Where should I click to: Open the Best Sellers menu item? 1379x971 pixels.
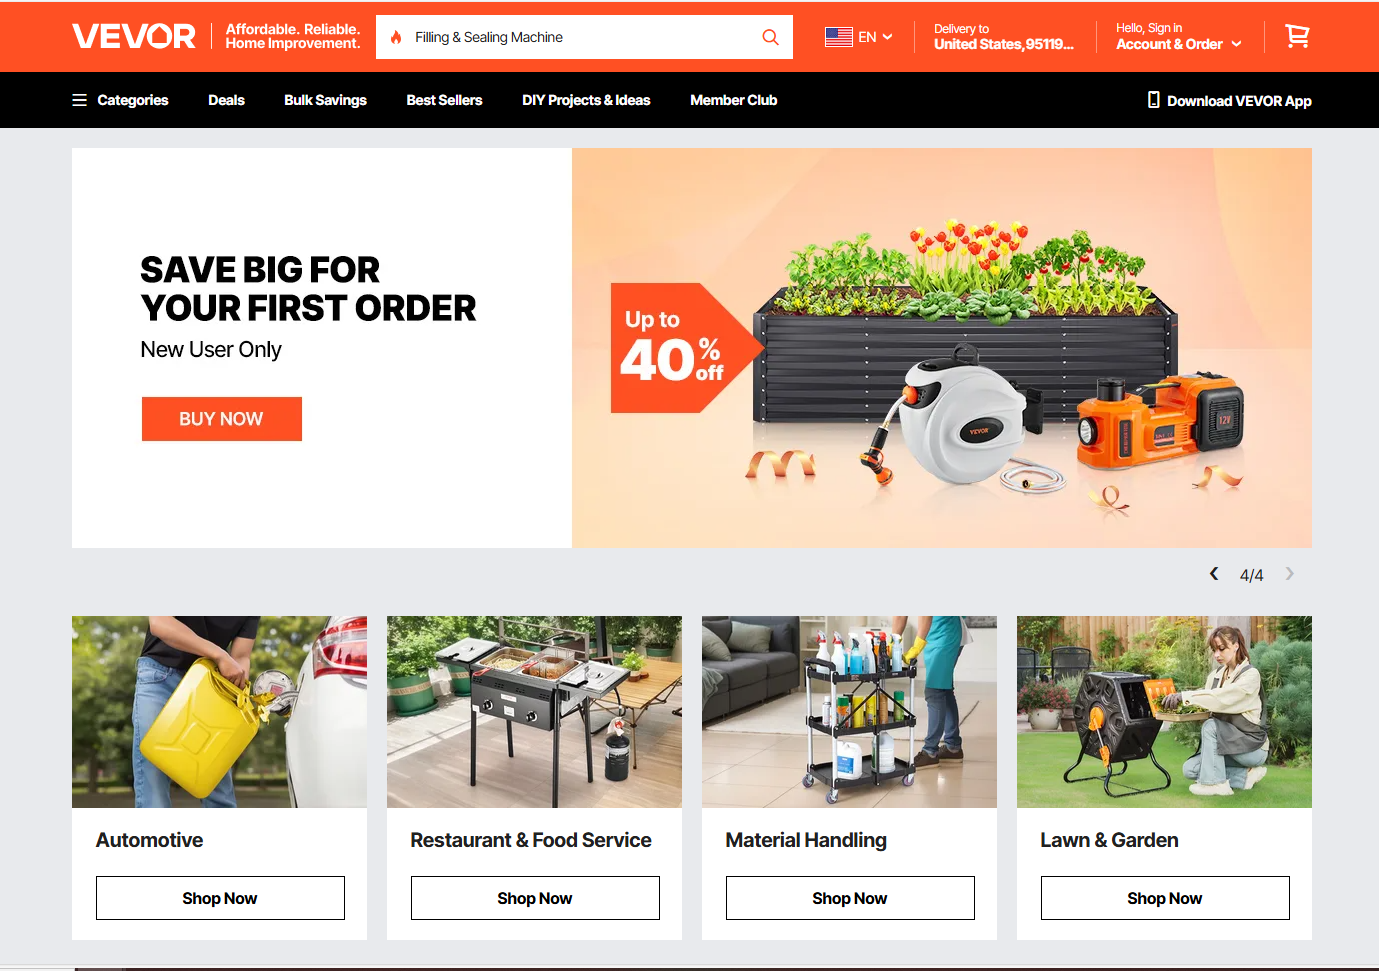pyautogui.click(x=444, y=100)
